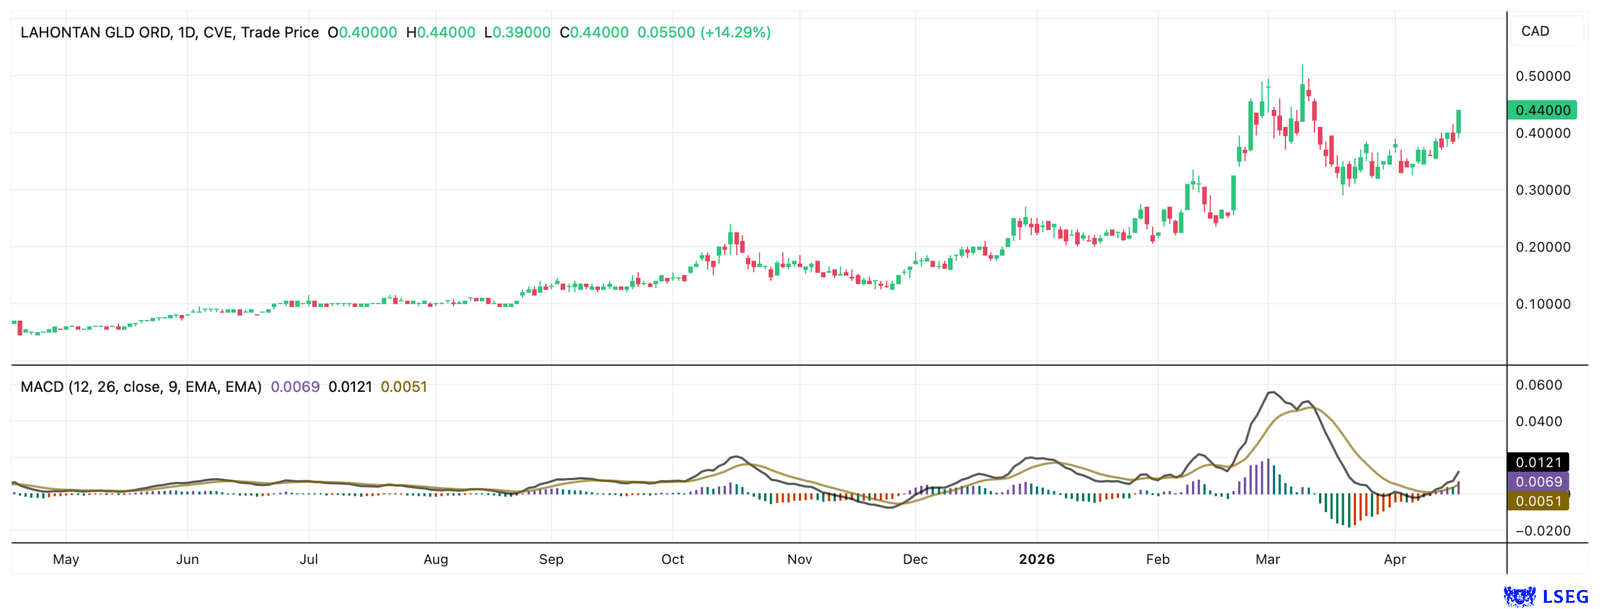
Task: Click the 2026 year label on time axis
Action: [1037, 559]
